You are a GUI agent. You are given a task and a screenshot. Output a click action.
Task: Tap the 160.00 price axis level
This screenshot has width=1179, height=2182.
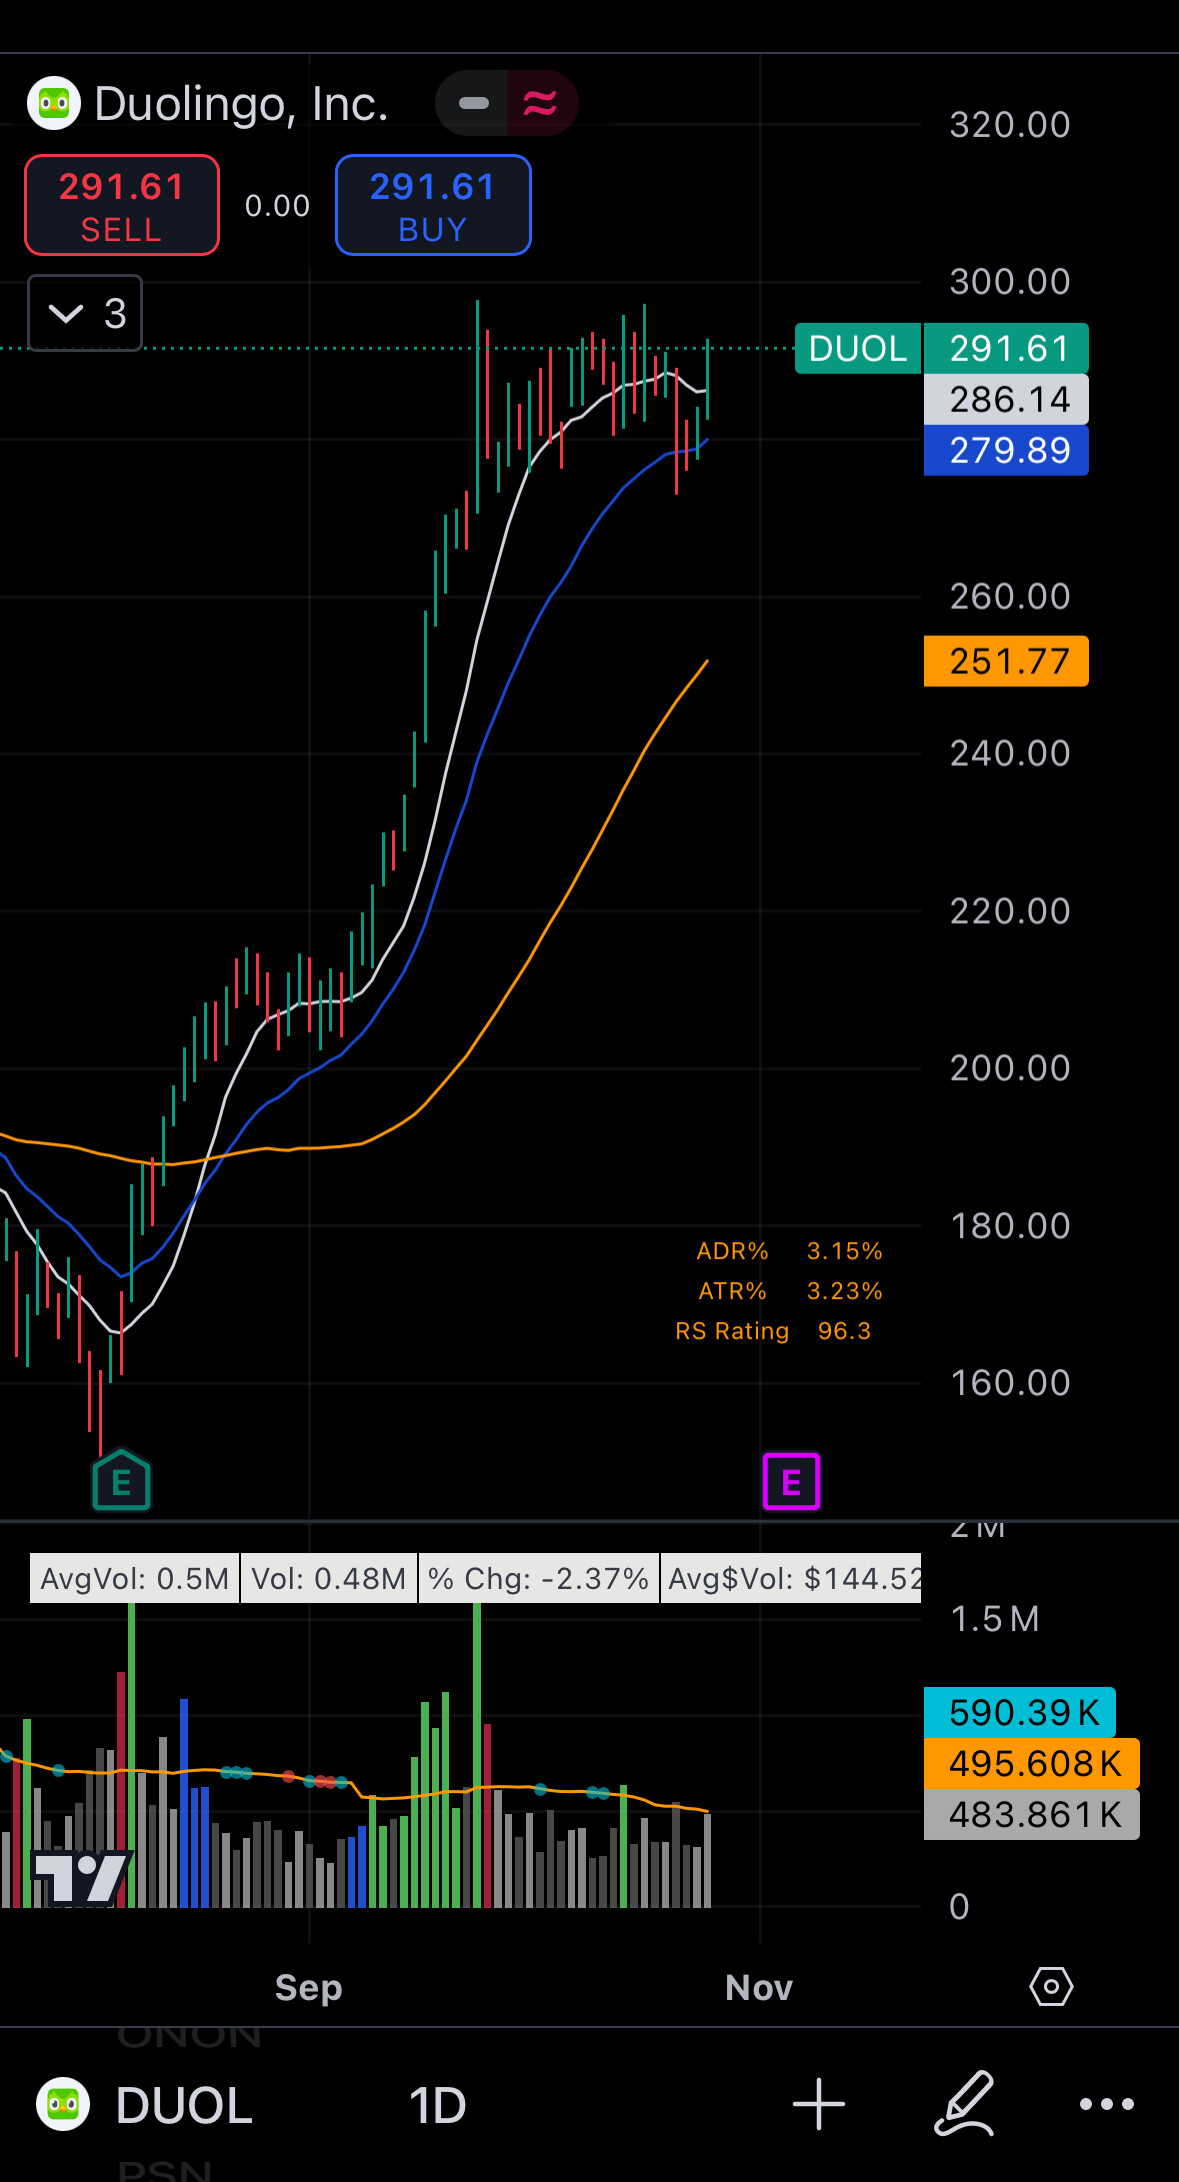(x=1010, y=1383)
